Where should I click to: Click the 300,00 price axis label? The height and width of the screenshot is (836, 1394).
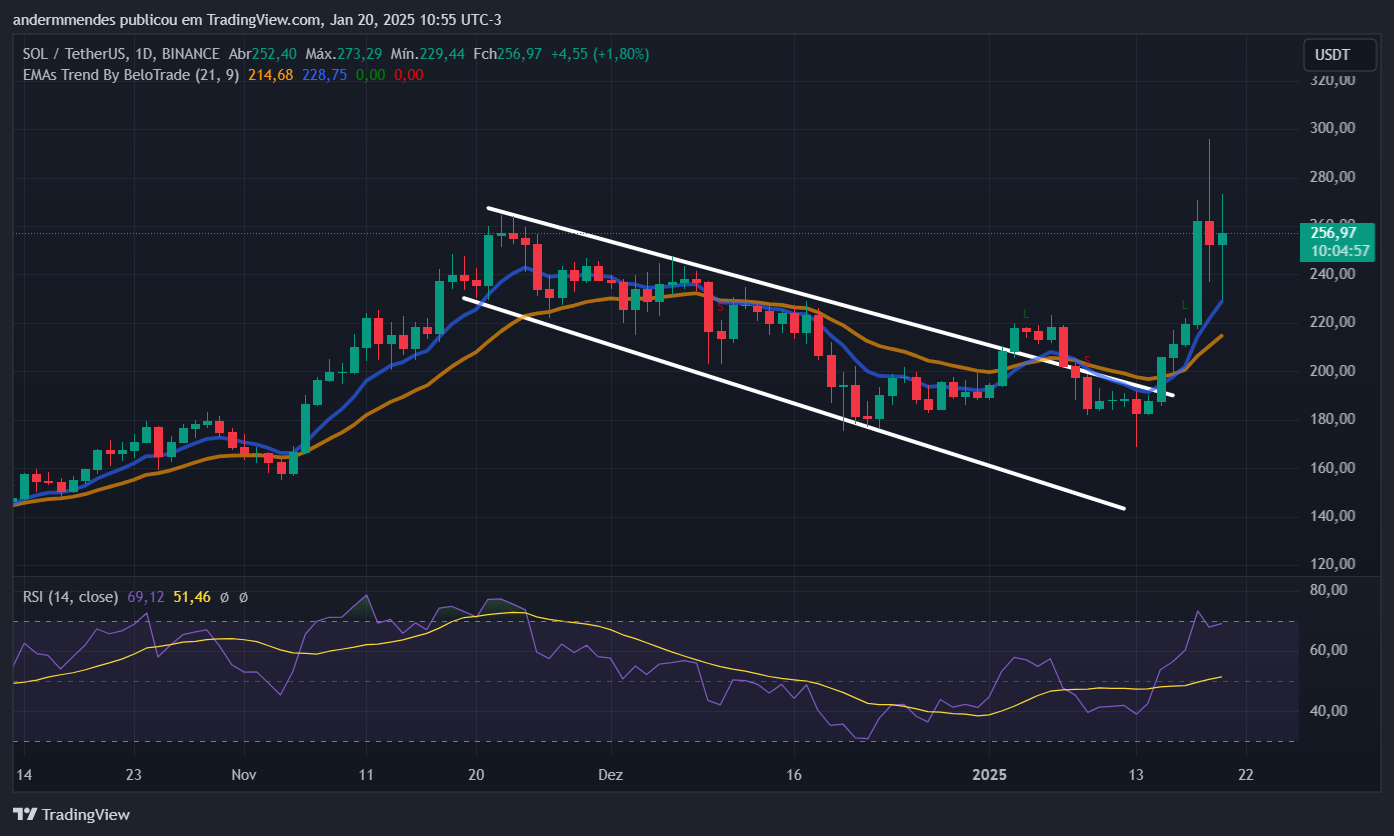[1333, 128]
